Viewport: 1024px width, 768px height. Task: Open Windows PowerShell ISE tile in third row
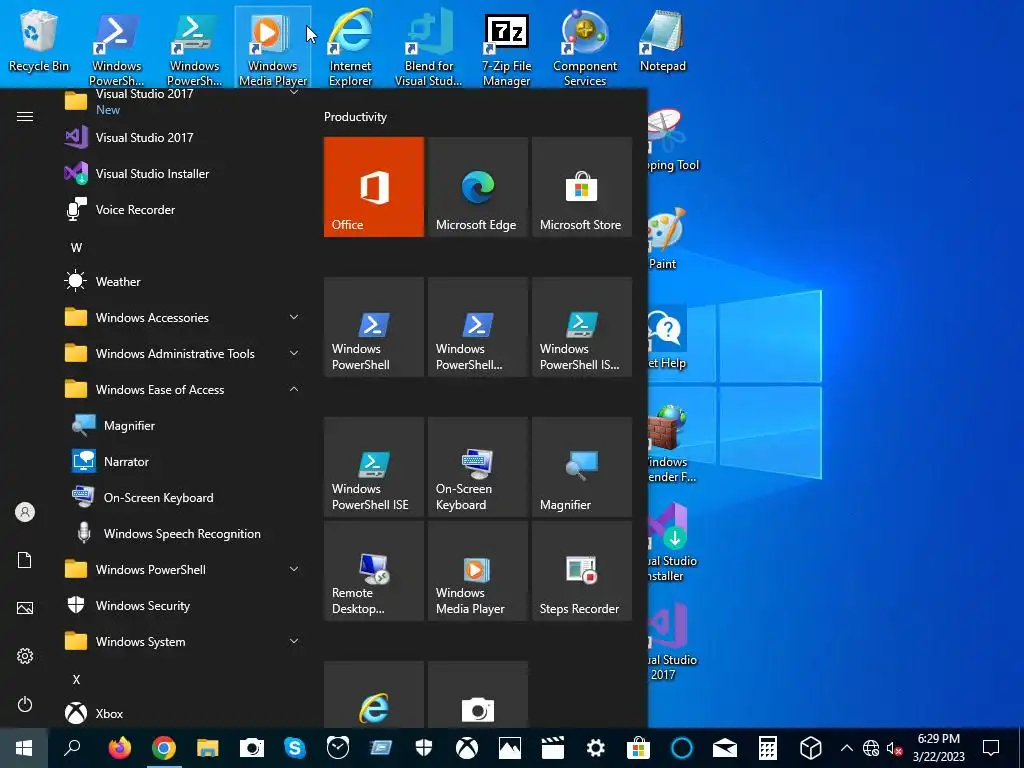[x=374, y=467]
